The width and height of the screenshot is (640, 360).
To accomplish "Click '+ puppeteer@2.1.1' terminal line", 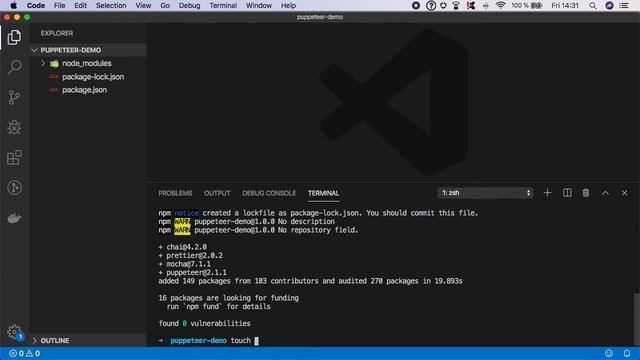I will 193,272.
